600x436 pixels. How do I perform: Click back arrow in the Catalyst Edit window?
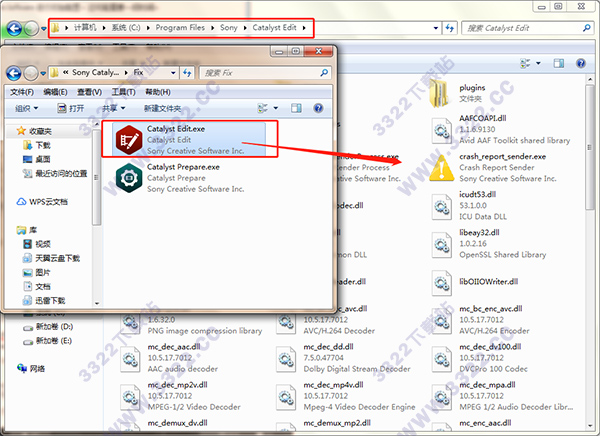[14, 28]
